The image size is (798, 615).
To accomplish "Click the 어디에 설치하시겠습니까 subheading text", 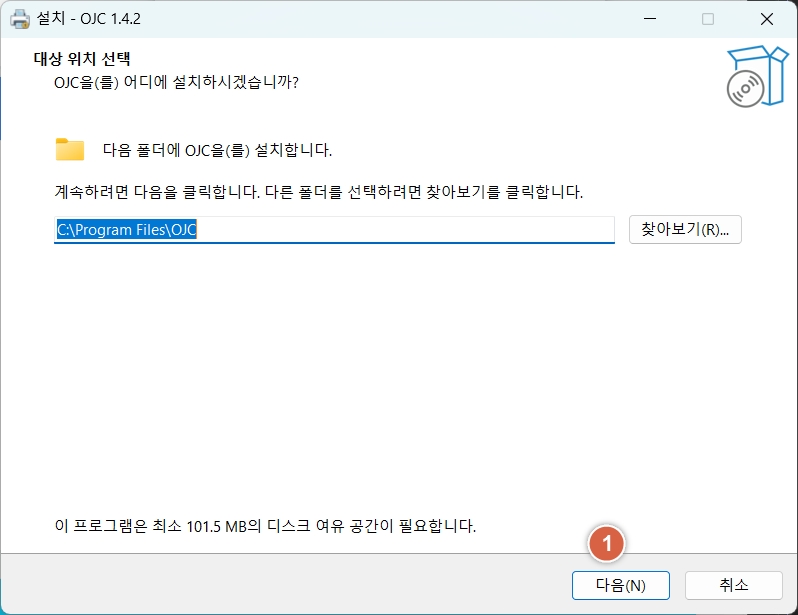I will tap(176, 82).
